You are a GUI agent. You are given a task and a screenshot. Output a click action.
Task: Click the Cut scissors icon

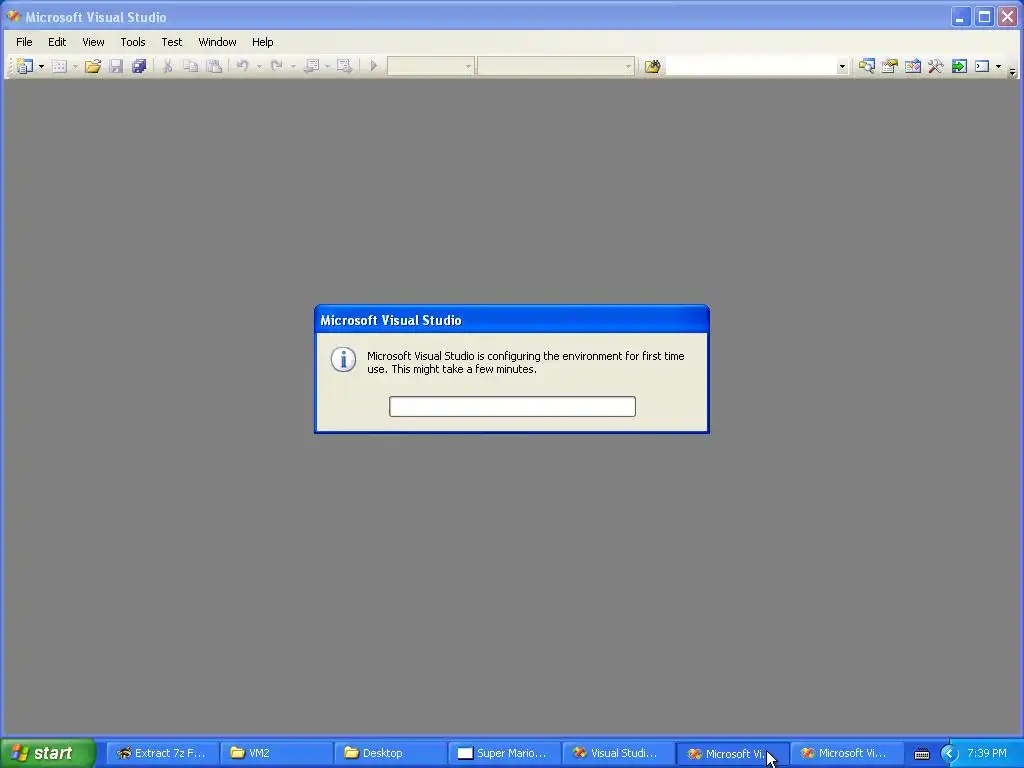pyautogui.click(x=167, y=66)
